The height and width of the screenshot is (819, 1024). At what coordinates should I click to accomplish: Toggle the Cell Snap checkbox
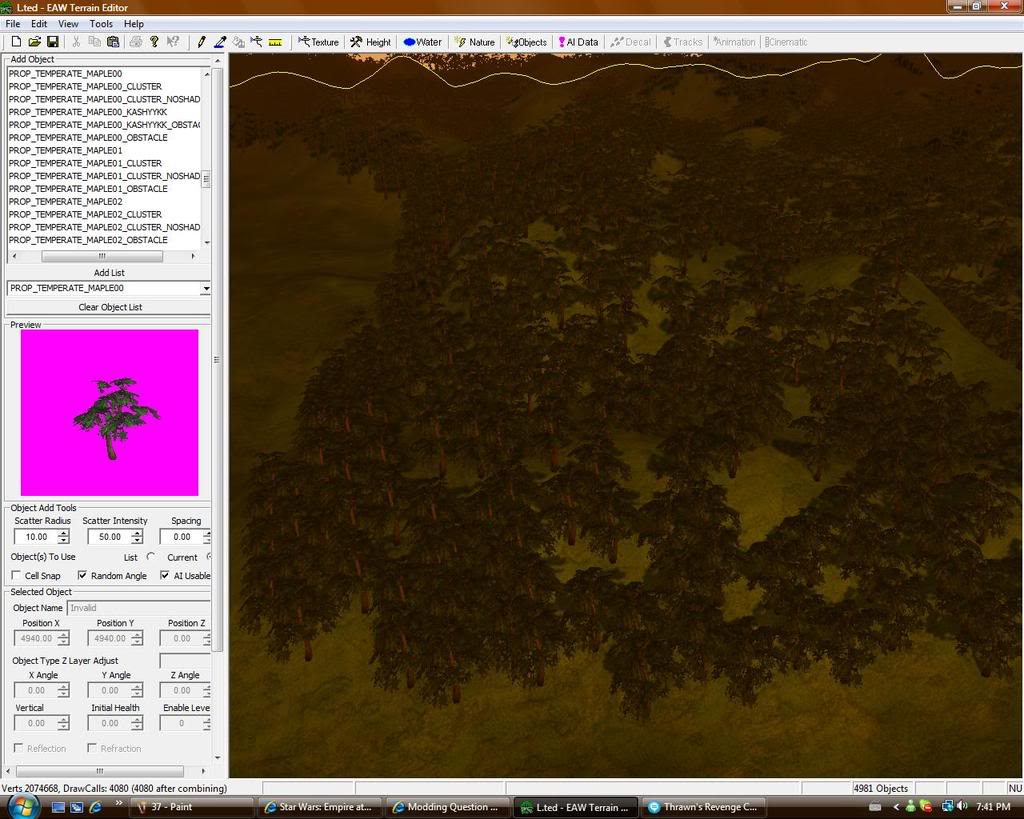(17, 575)
